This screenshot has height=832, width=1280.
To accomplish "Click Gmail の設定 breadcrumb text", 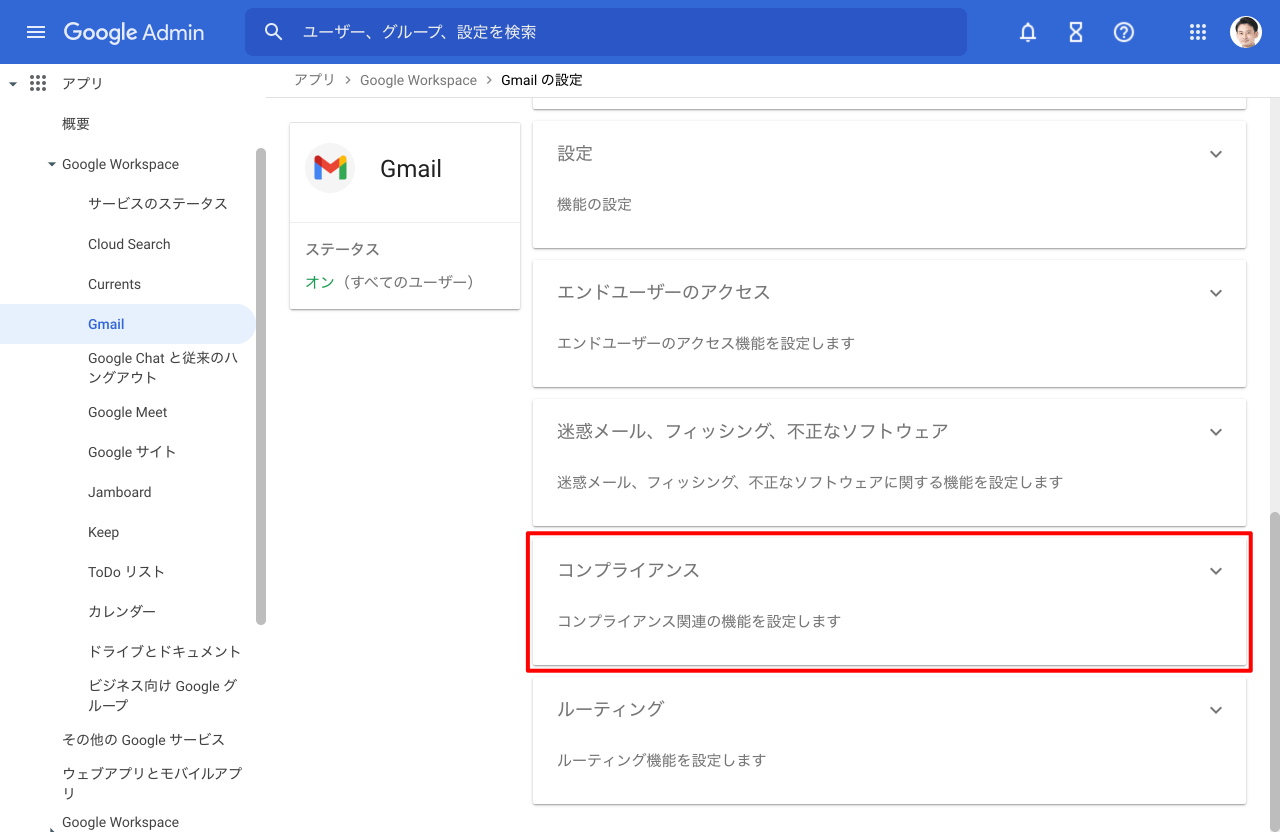I will (x=541, y=80).
